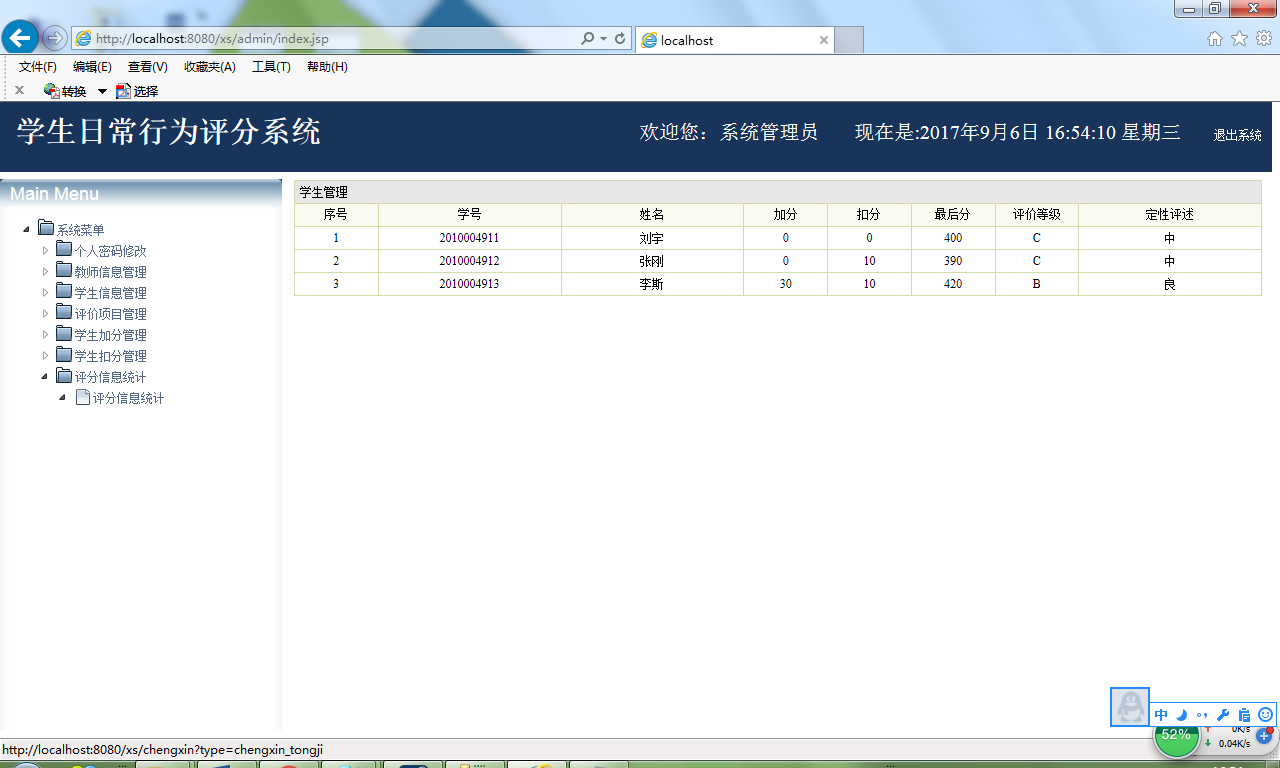Click the browser back arrow button

click(x=20, y=38)
